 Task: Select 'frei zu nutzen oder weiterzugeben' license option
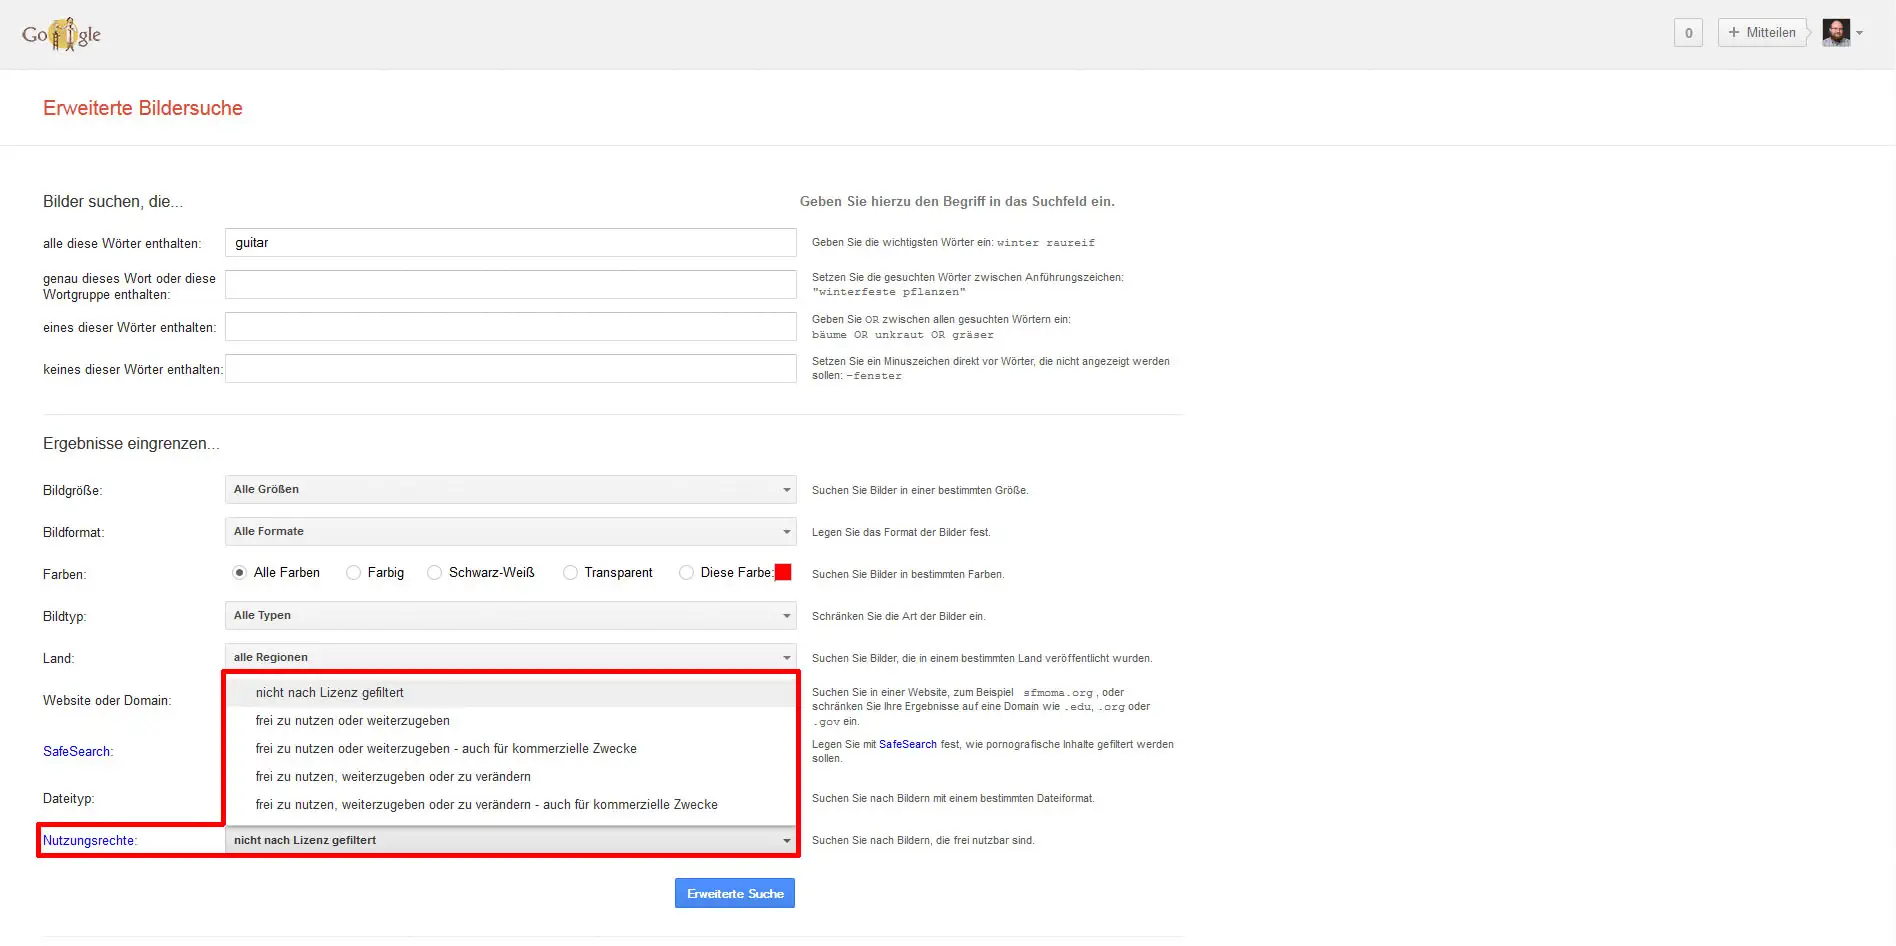click(353, 720)
